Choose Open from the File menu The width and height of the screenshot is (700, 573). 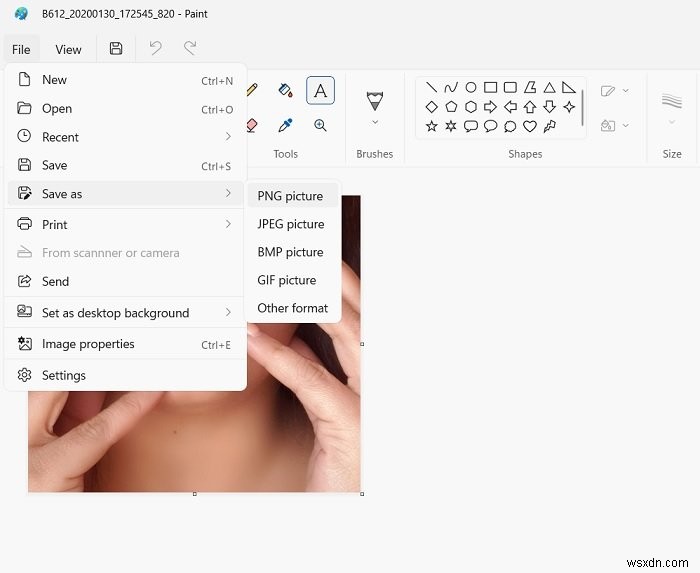tap(125, 108)
